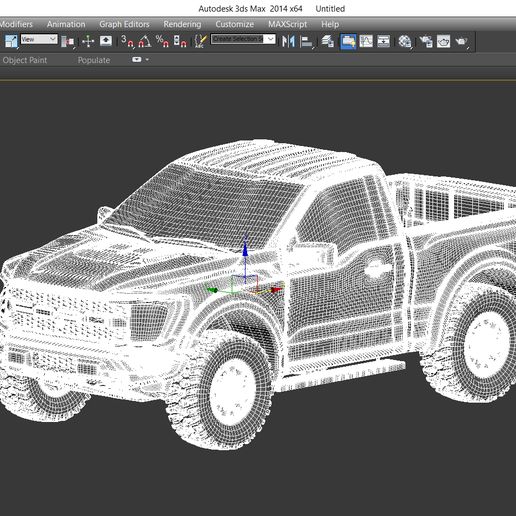This screenshot has width=516, height=516.
Task: Switch to the Object Paint ribbon tab
Action: (x=25, y=60)
